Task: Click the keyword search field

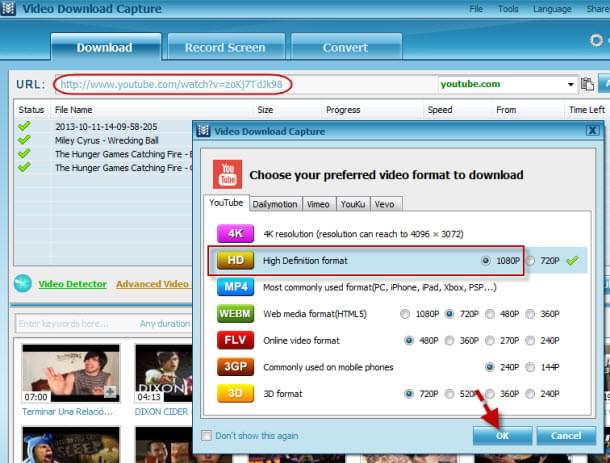Action: [x=76, y=323]
